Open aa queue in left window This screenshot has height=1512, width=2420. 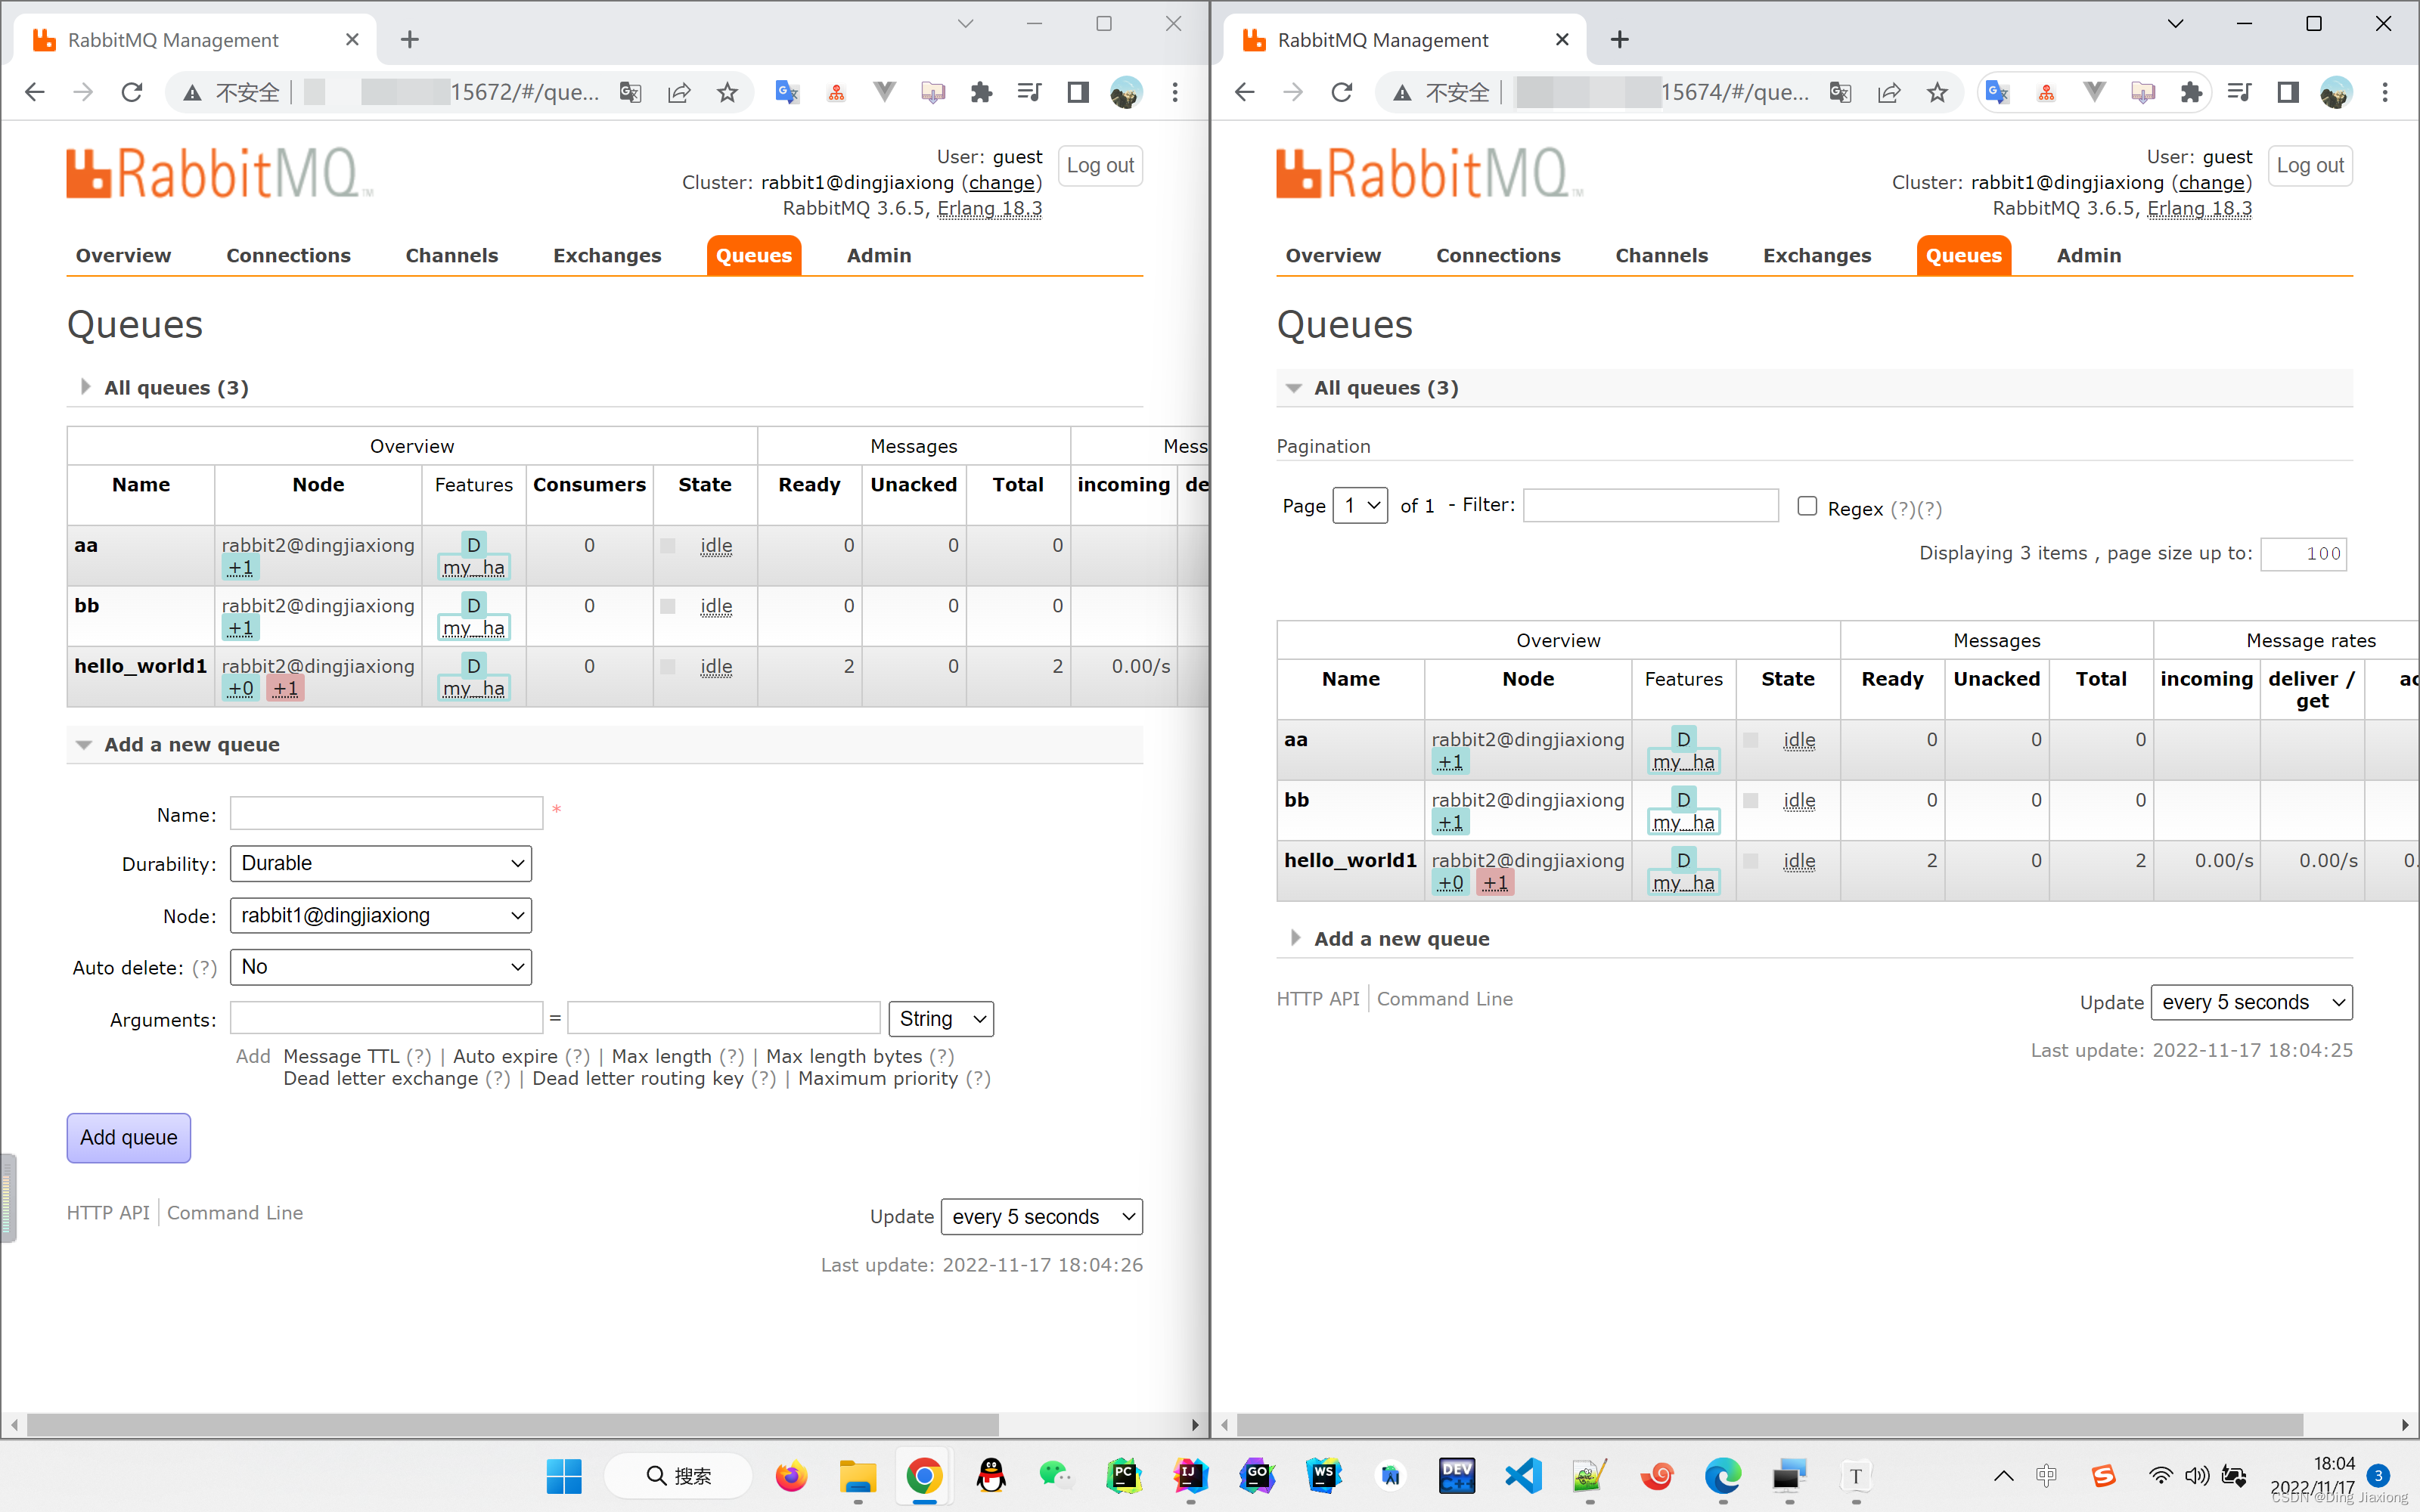tap(86, 546)
